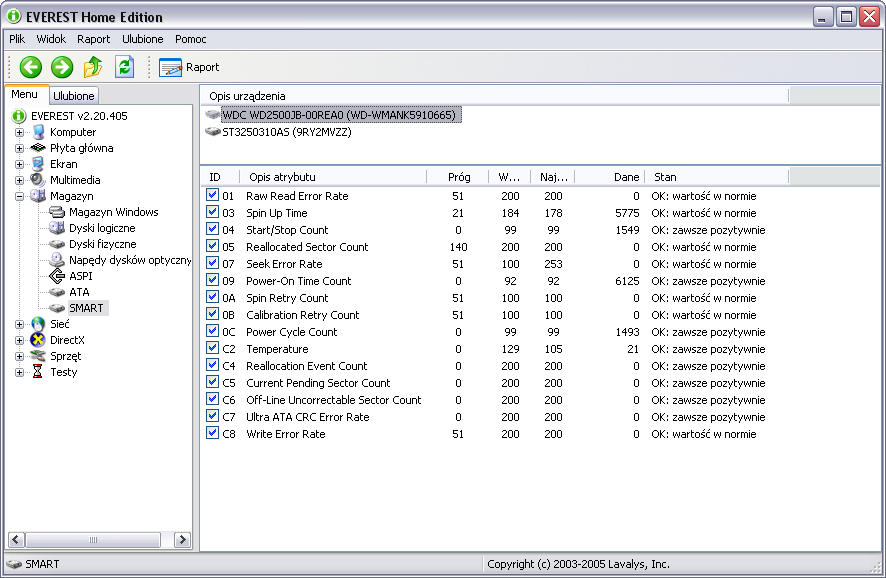Disable the Write Error Rate checkbox
886x578 pixels.
point(212,433)
